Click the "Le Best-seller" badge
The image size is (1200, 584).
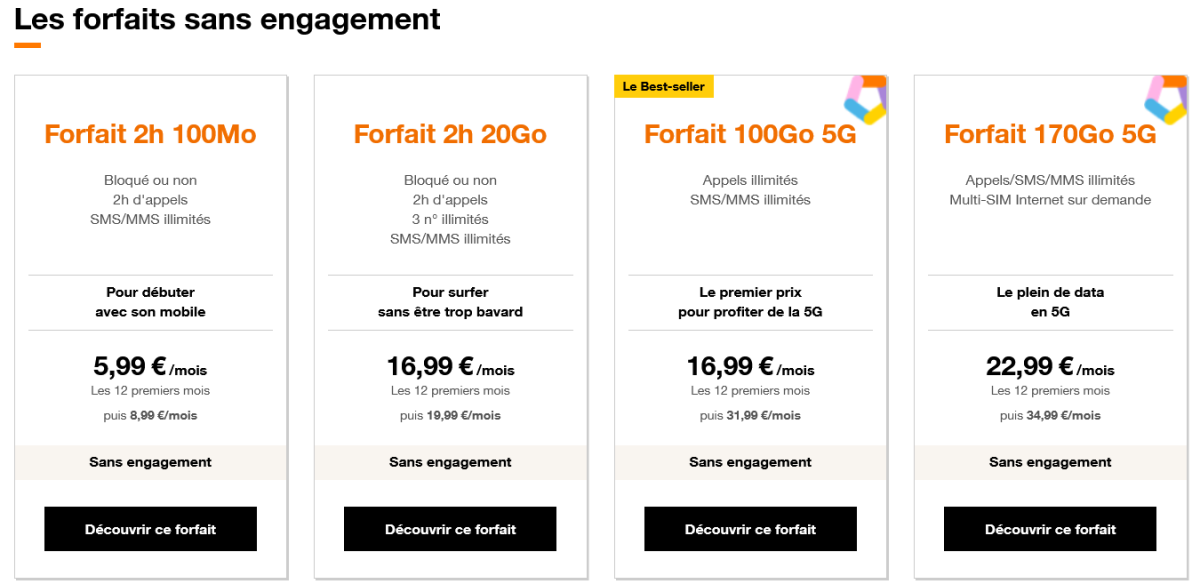click(x=663, y=87)
